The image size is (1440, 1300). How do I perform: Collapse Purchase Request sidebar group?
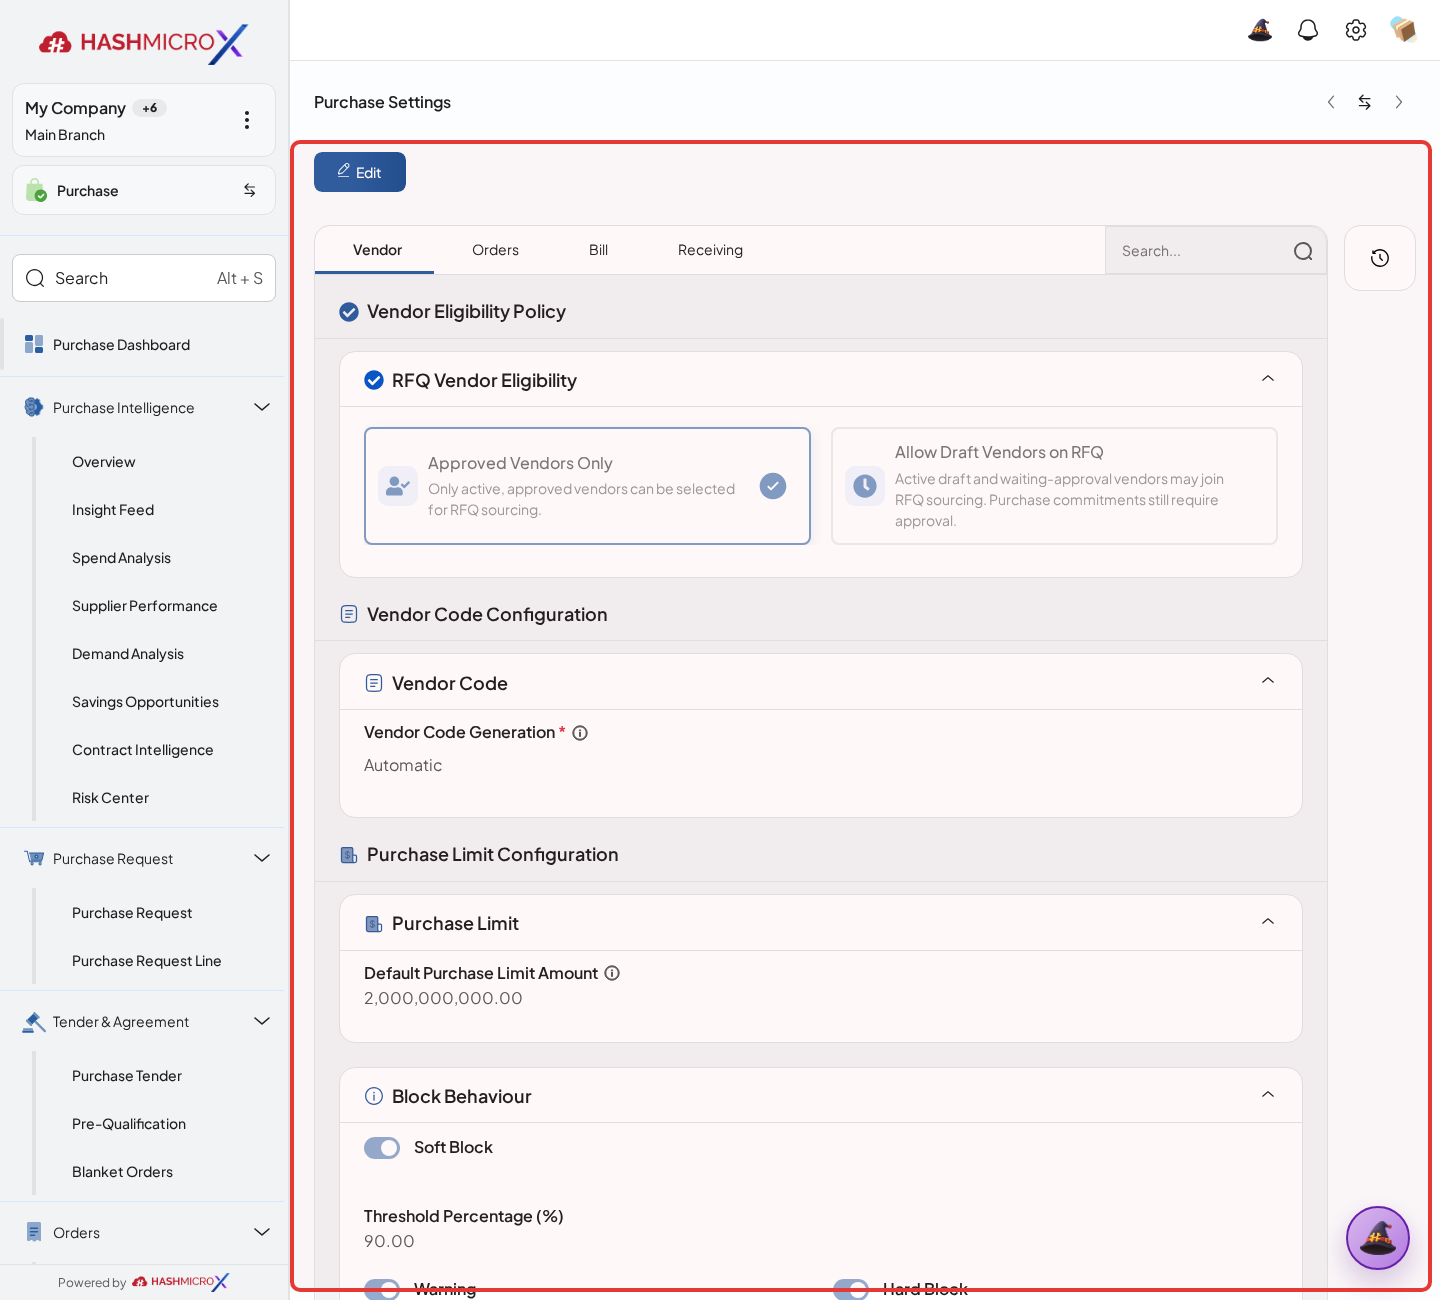tap(262, 858)
